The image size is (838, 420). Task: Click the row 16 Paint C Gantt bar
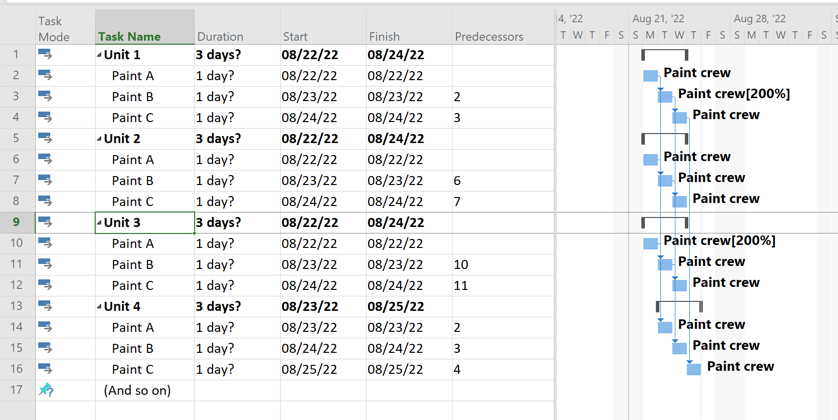[x=694, y=369]
